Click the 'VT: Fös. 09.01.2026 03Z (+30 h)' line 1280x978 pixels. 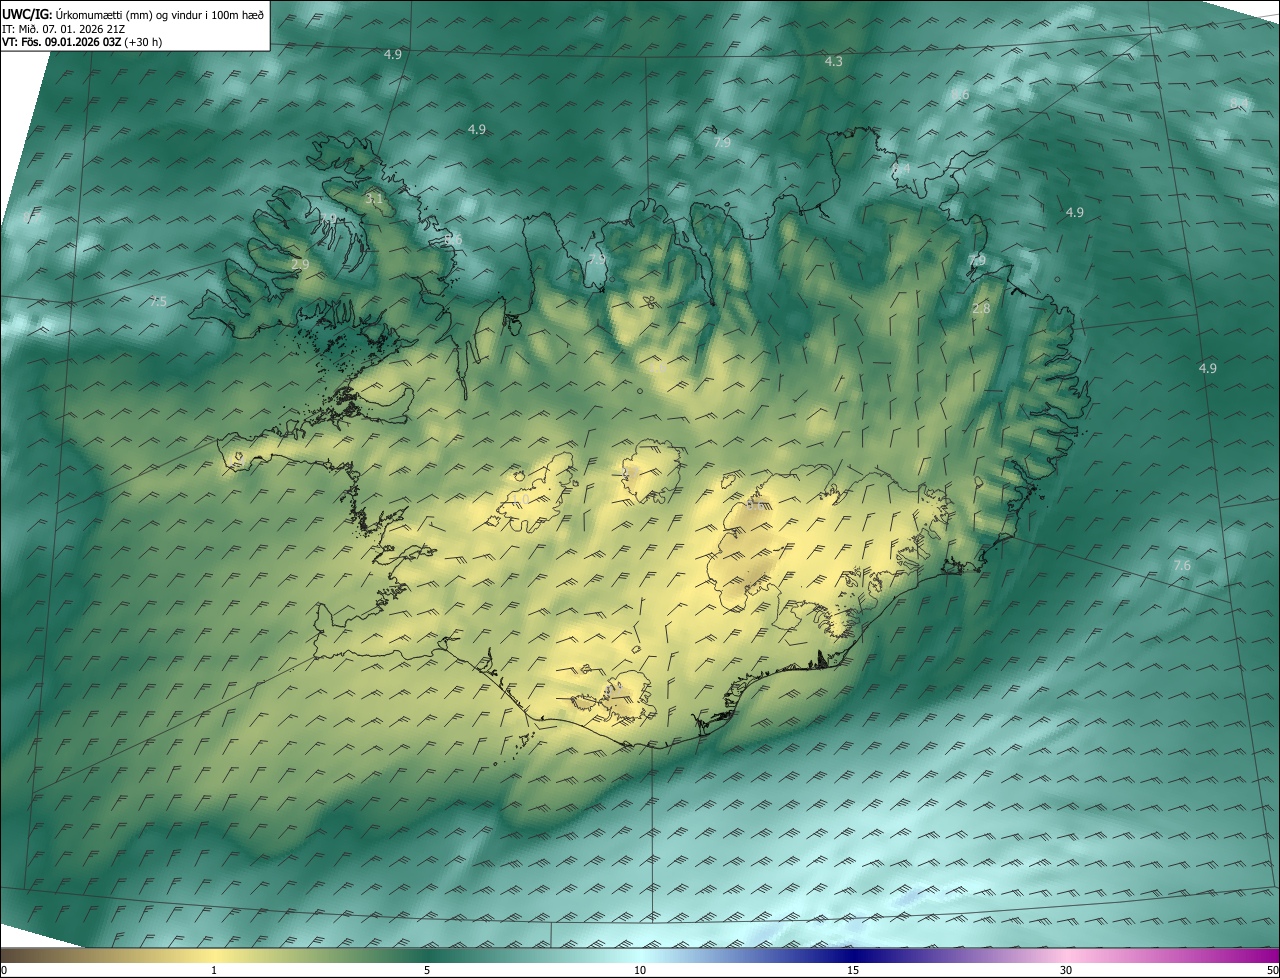pos(82,42)
